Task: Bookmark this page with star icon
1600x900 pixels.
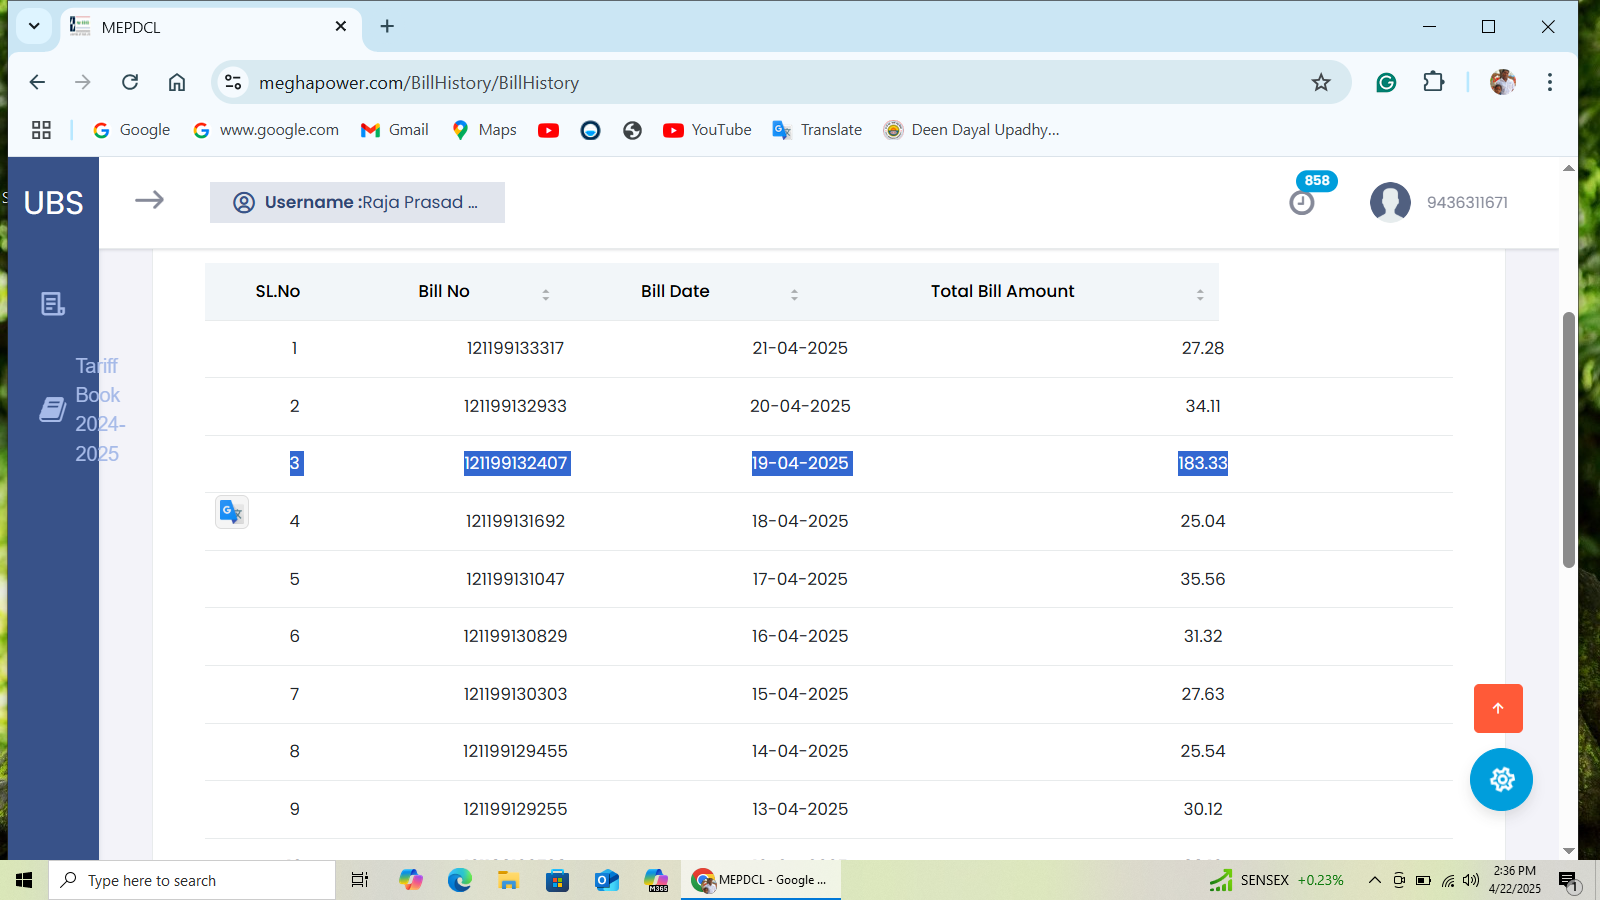Action: (x=1321, y=82)
